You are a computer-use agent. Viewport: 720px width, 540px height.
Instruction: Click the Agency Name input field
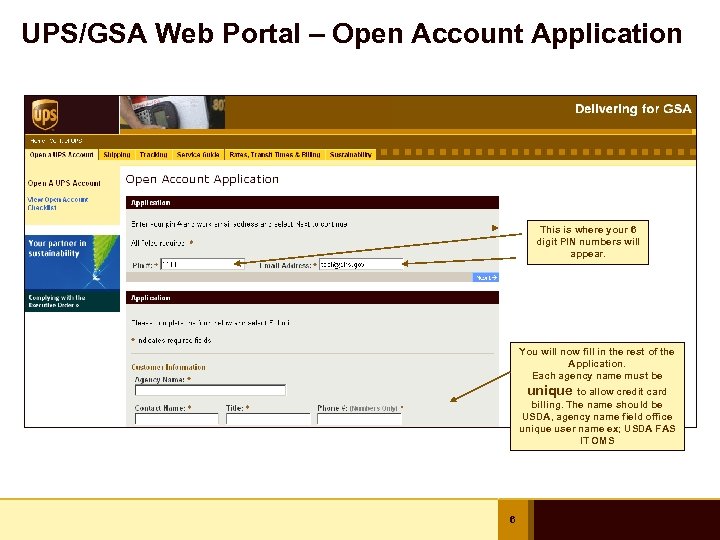click(x=210, y=390)
